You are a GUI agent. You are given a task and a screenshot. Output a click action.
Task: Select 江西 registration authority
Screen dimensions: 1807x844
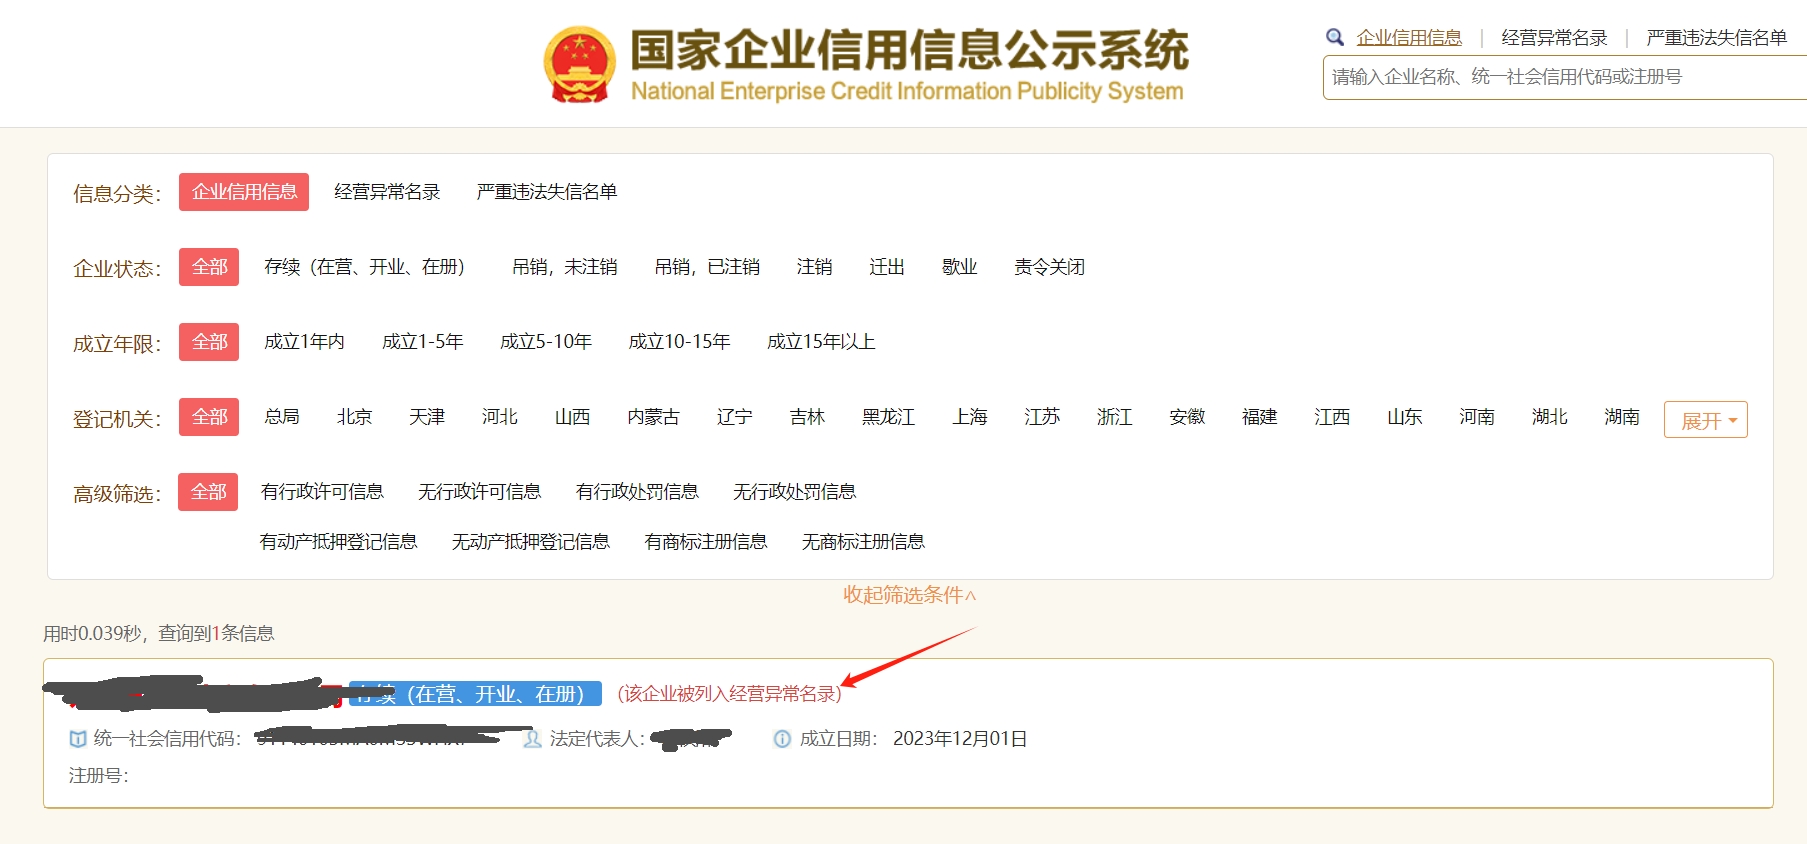click(1332, 417)
